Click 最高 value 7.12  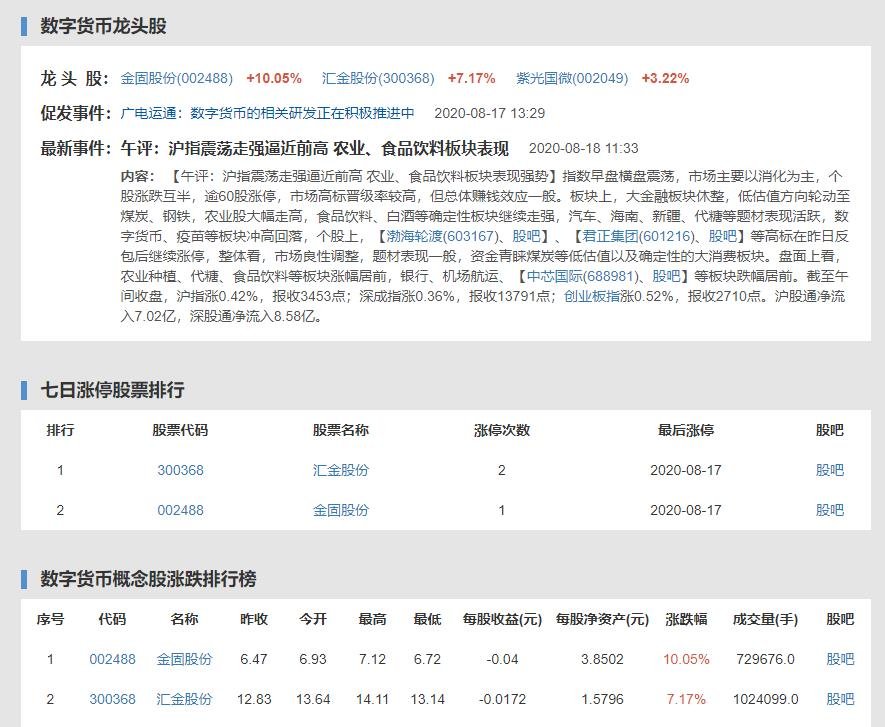coord(373,659)
